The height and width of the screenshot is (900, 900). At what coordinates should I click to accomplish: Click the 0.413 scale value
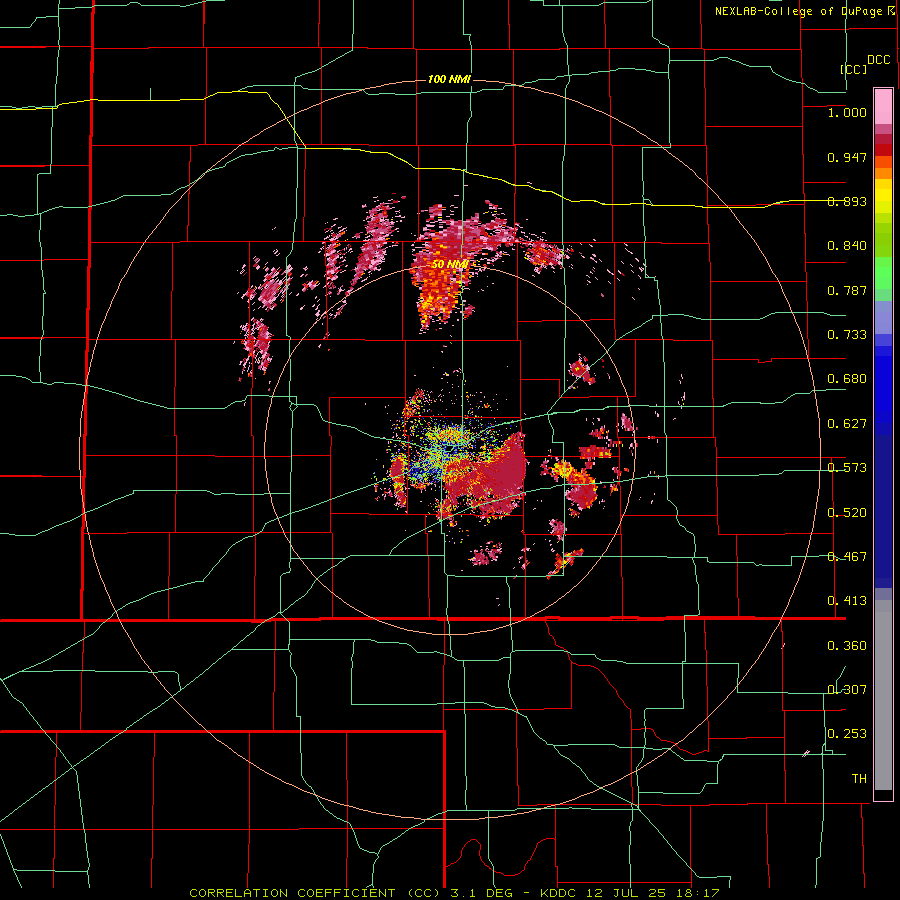point(847,601)
